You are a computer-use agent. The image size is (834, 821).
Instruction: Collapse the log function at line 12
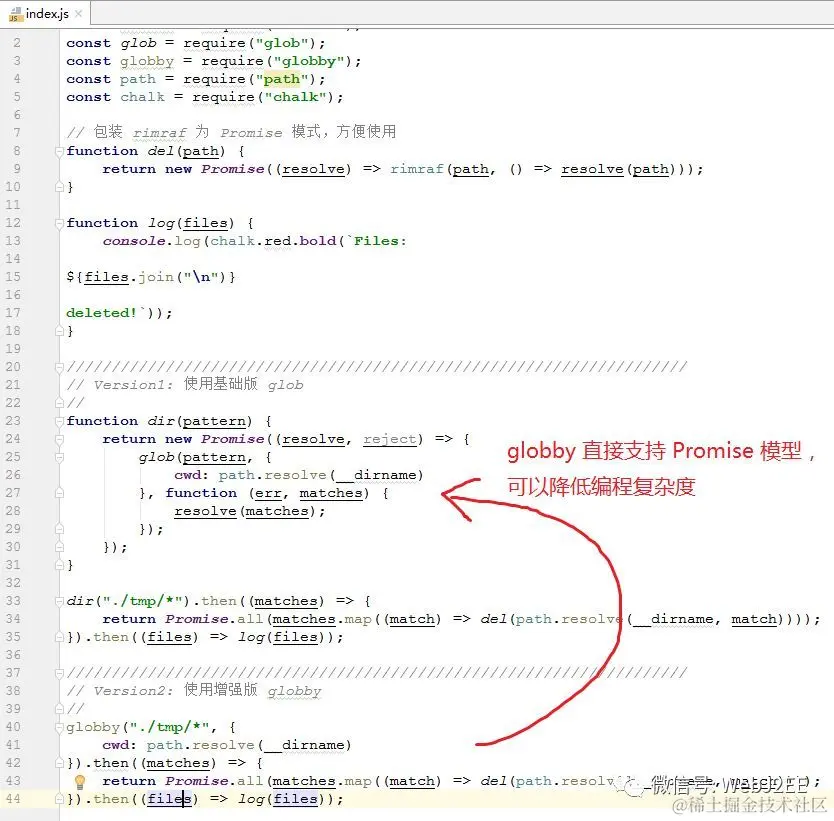(59, 223)
